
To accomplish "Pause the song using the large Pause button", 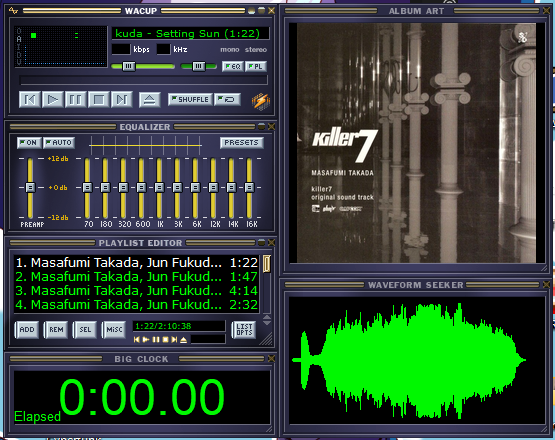I will tap(75, 100).
